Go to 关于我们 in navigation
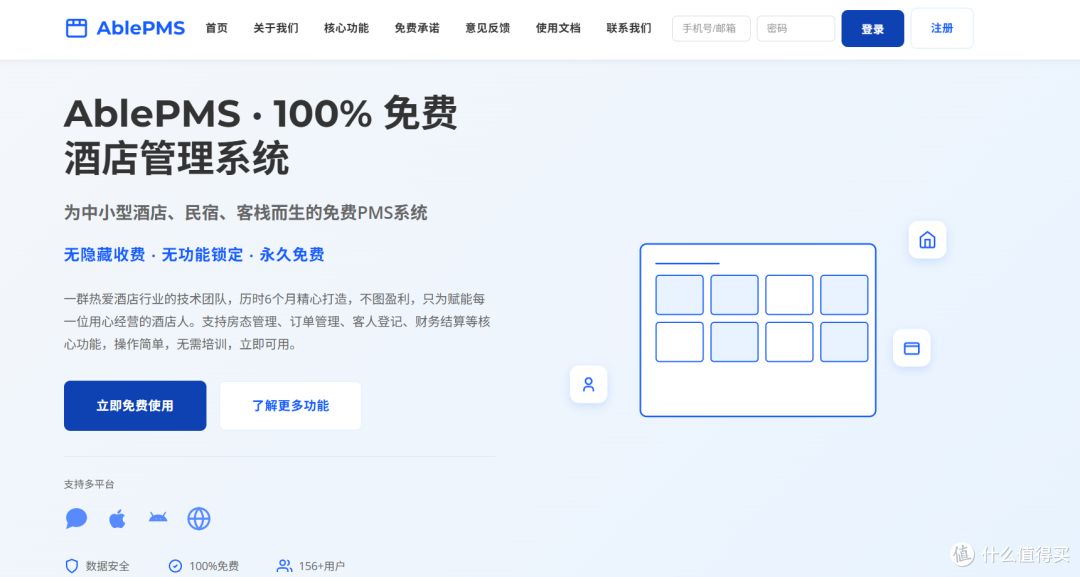This screenshot has height=577, width=1080. (x=276, y=28)
